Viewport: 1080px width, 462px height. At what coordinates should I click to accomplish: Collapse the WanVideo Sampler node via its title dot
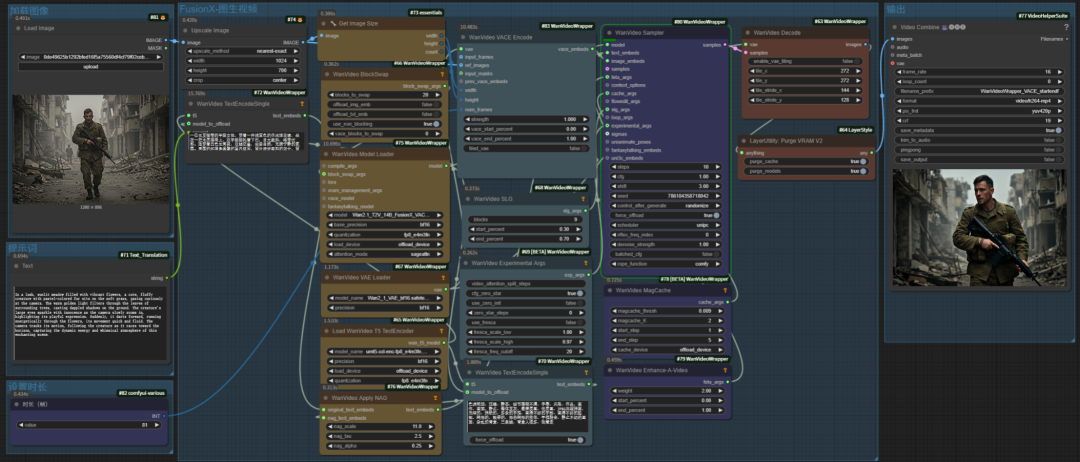click(x=609, y=32)
